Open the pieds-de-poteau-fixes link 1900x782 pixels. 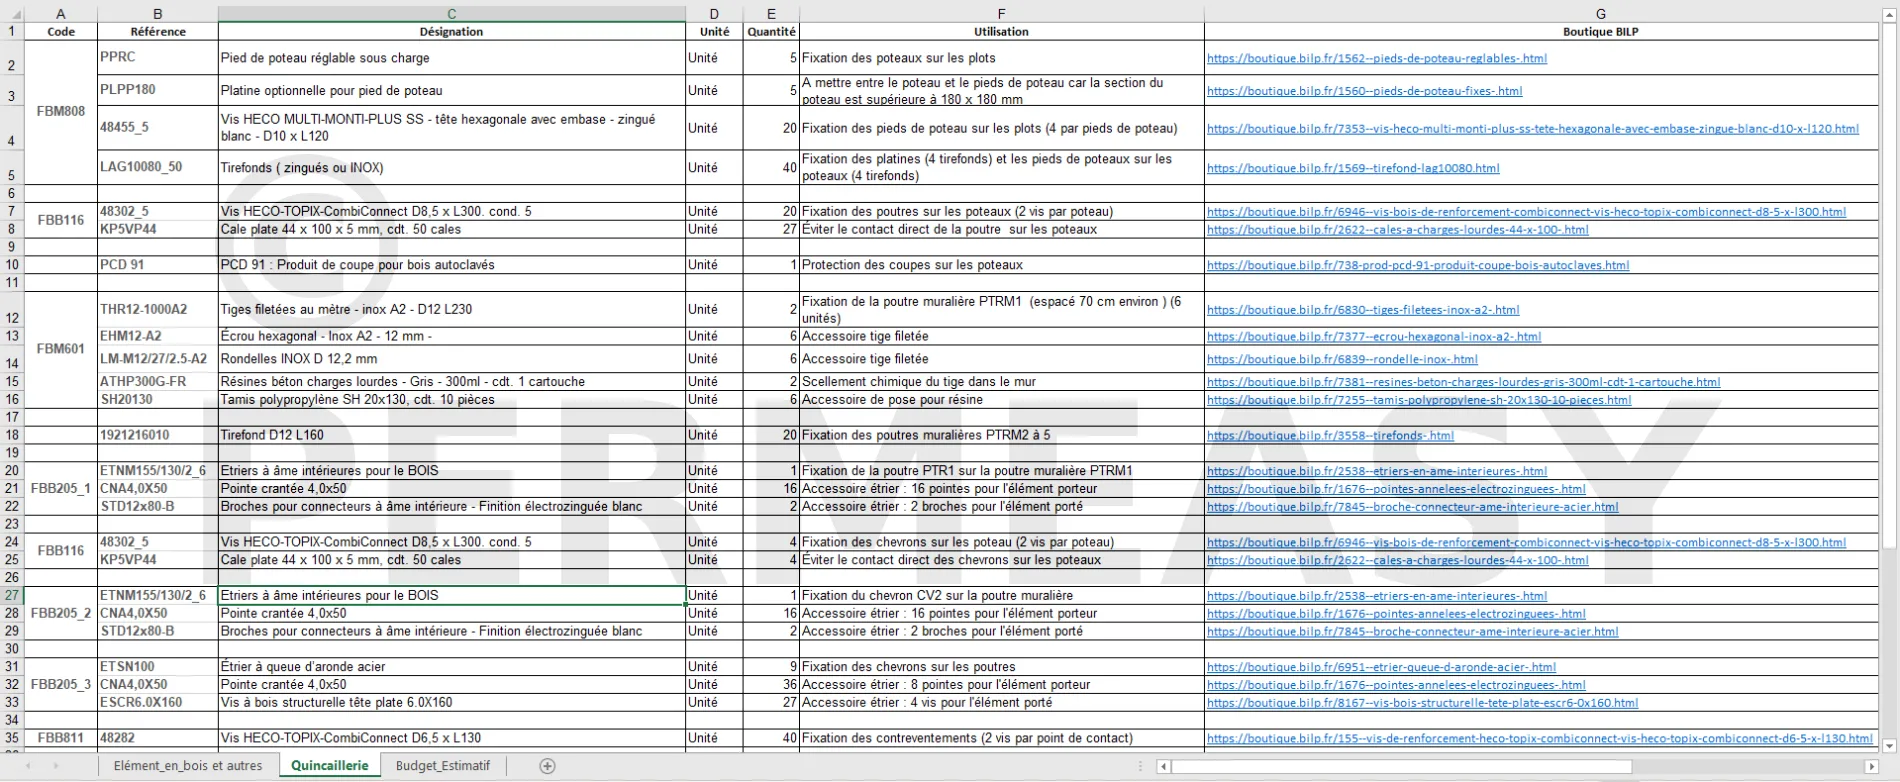coord(1364,91)
